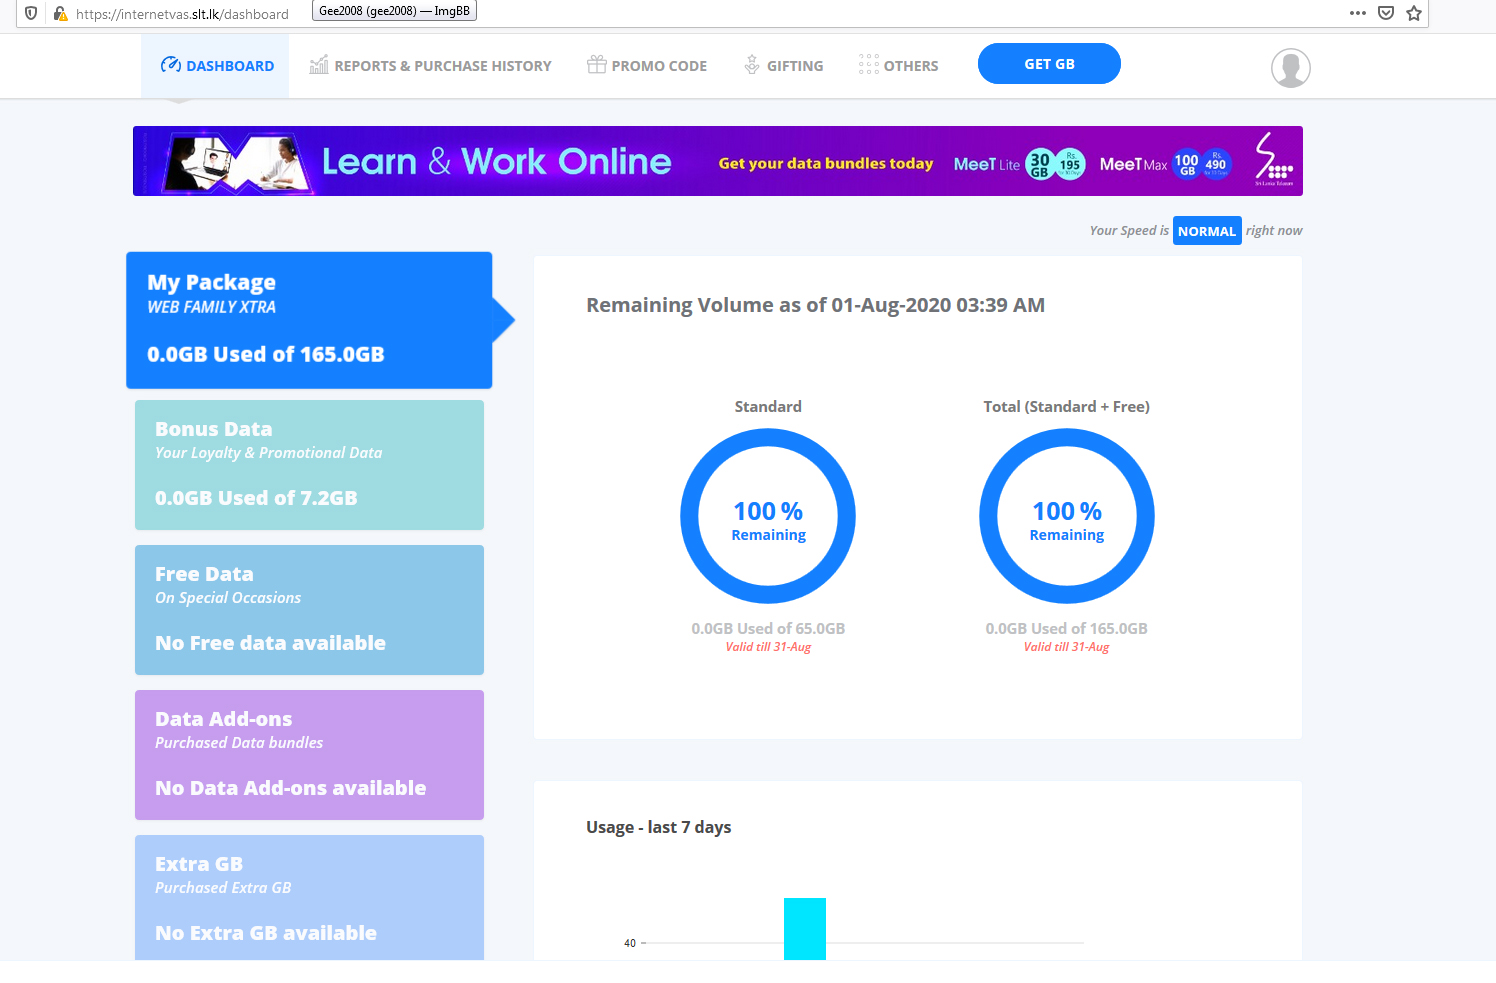Click the Gee2008 ImgBB tooltip label
This screenshot has width=1496, height=983.
[x=395, y=11]
